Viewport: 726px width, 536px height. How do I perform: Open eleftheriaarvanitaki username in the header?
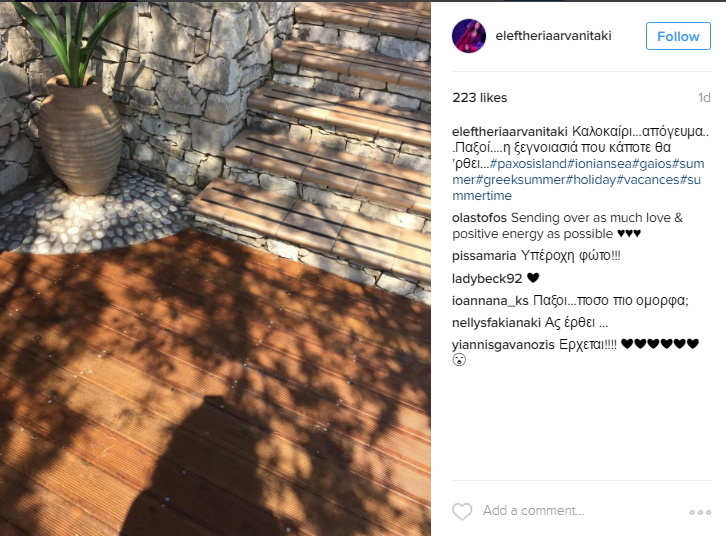point(553,36)
